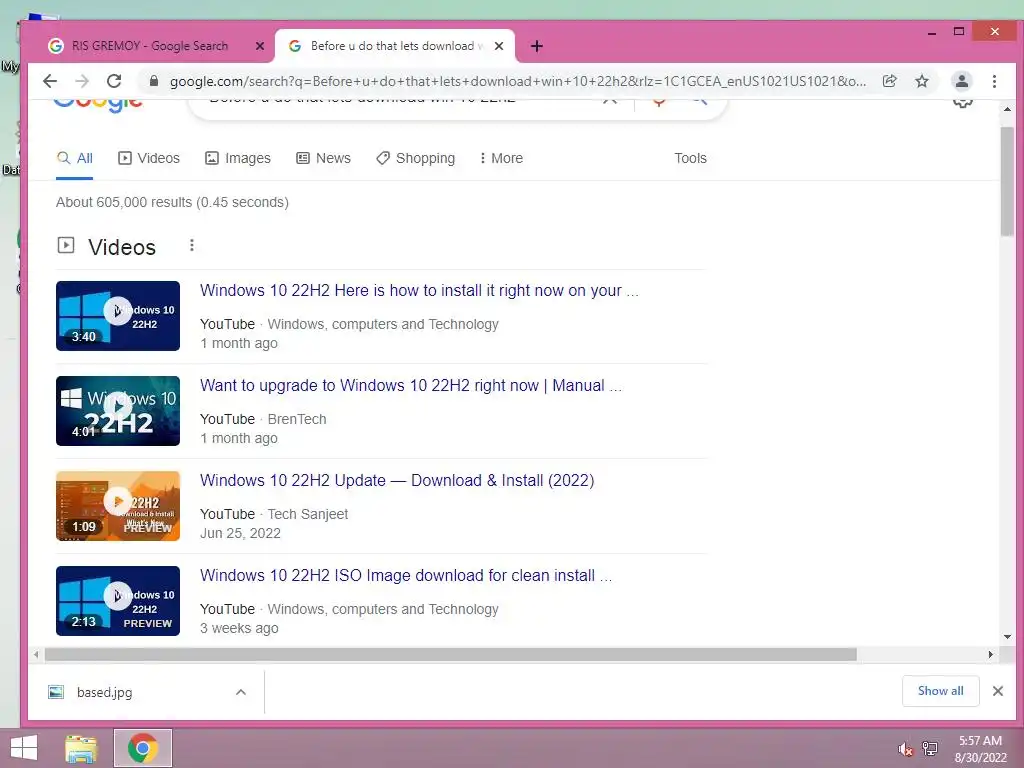
Task: Click the scroll up arrow on vertical scrollbar
Action: pyautogui.click(x=1007, y=108)
